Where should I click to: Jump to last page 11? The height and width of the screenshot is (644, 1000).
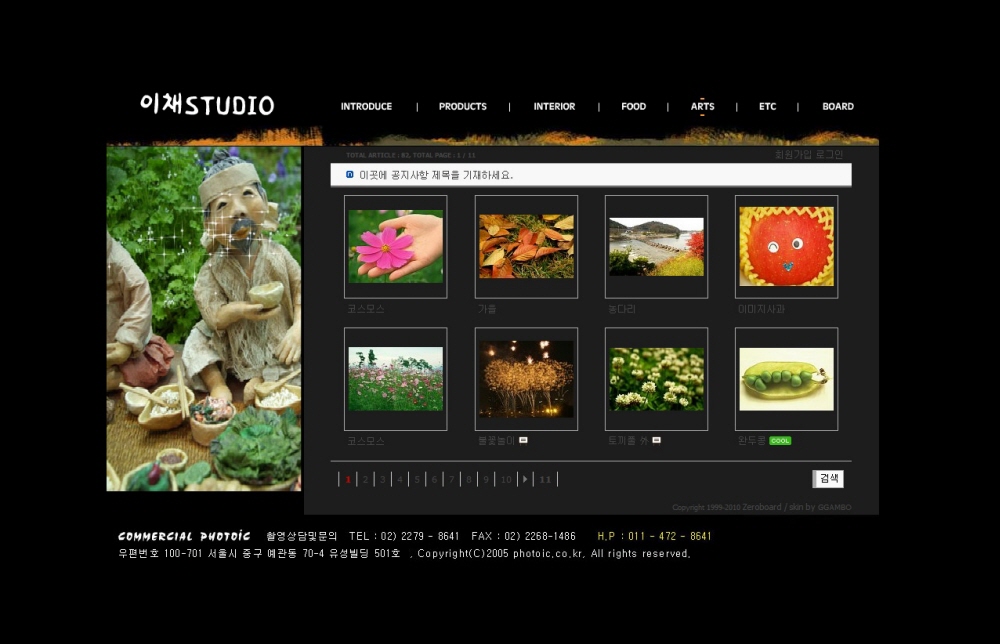tap(545, 479)
